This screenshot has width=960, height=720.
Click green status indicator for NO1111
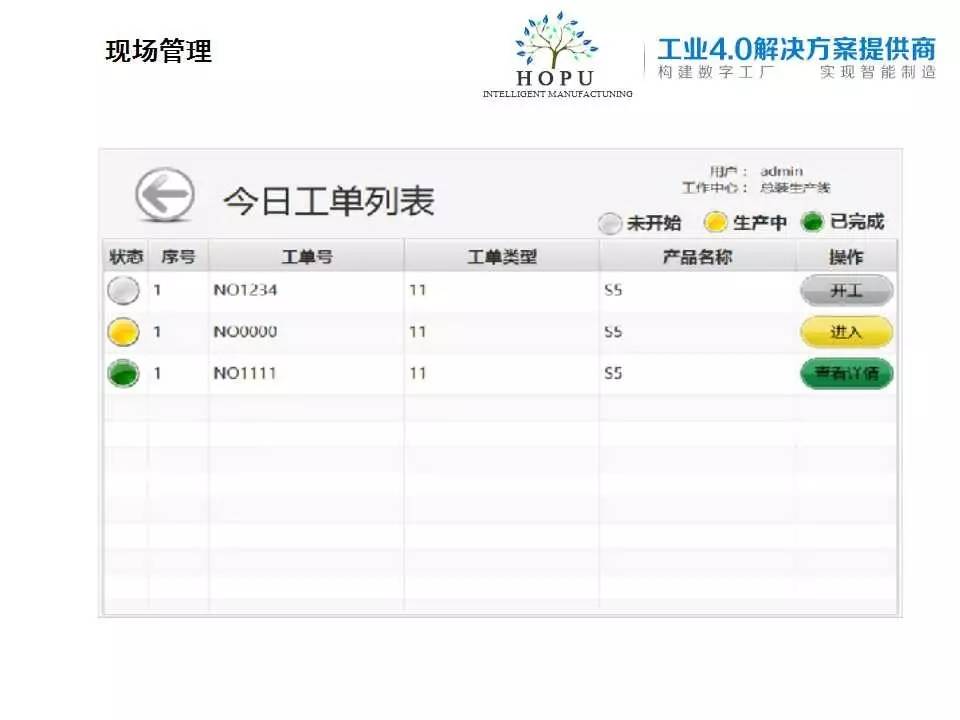(x=123, y=374)
